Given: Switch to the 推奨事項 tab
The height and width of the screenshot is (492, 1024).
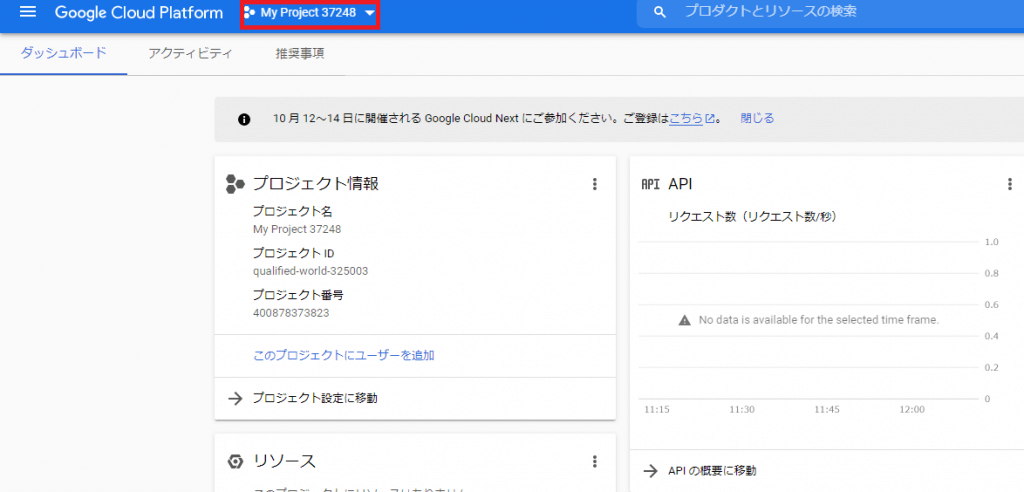Looking at the screenshot, I should pyautogui.click(x=300, y=54).
